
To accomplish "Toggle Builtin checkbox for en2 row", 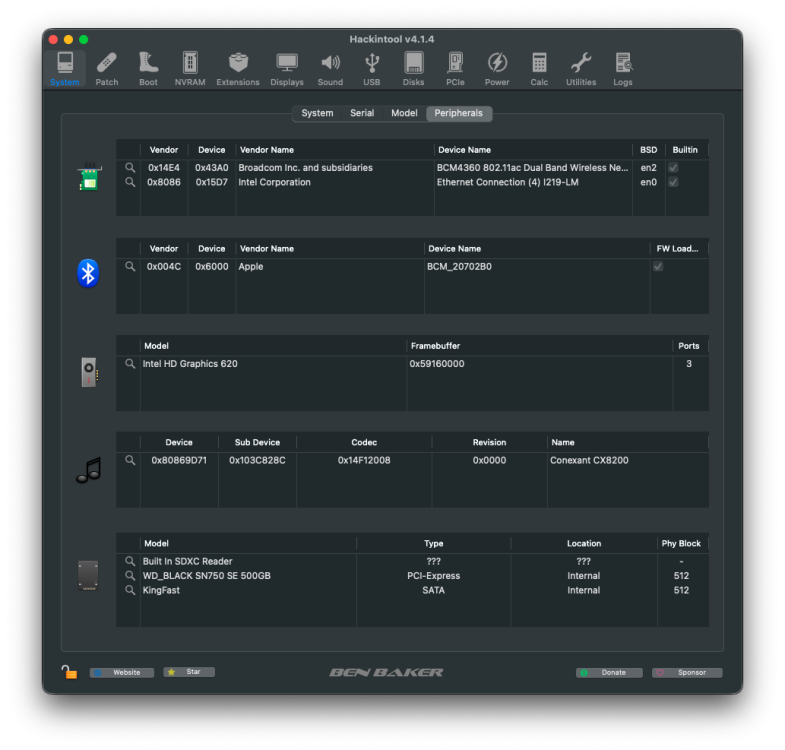I will tap(673, 167).
